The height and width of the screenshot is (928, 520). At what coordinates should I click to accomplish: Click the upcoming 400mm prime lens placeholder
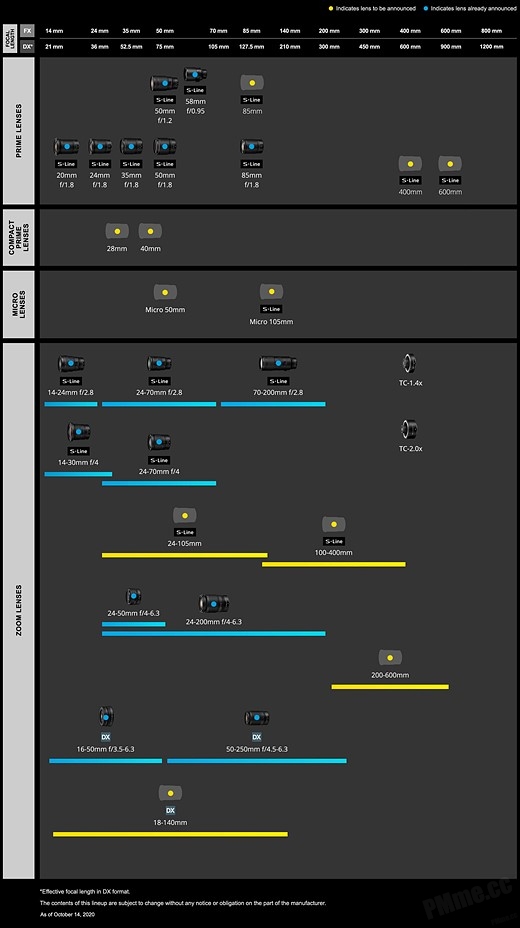[x=410, y=164]
